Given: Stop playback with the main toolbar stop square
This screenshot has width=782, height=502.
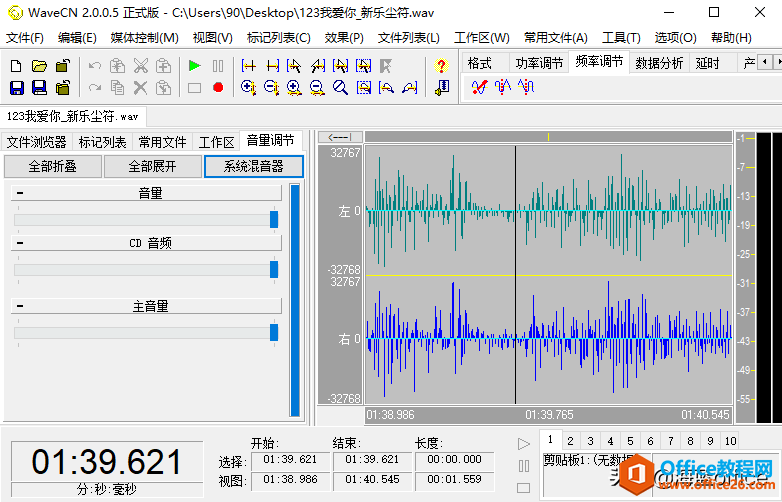Looking at the screenshot, I should pos(195,88).
